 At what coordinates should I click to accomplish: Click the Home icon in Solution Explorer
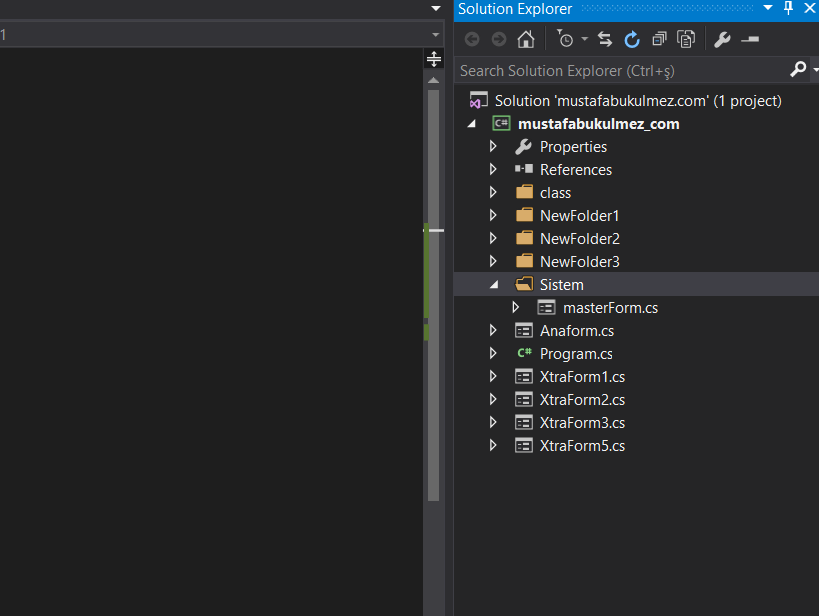526,40
